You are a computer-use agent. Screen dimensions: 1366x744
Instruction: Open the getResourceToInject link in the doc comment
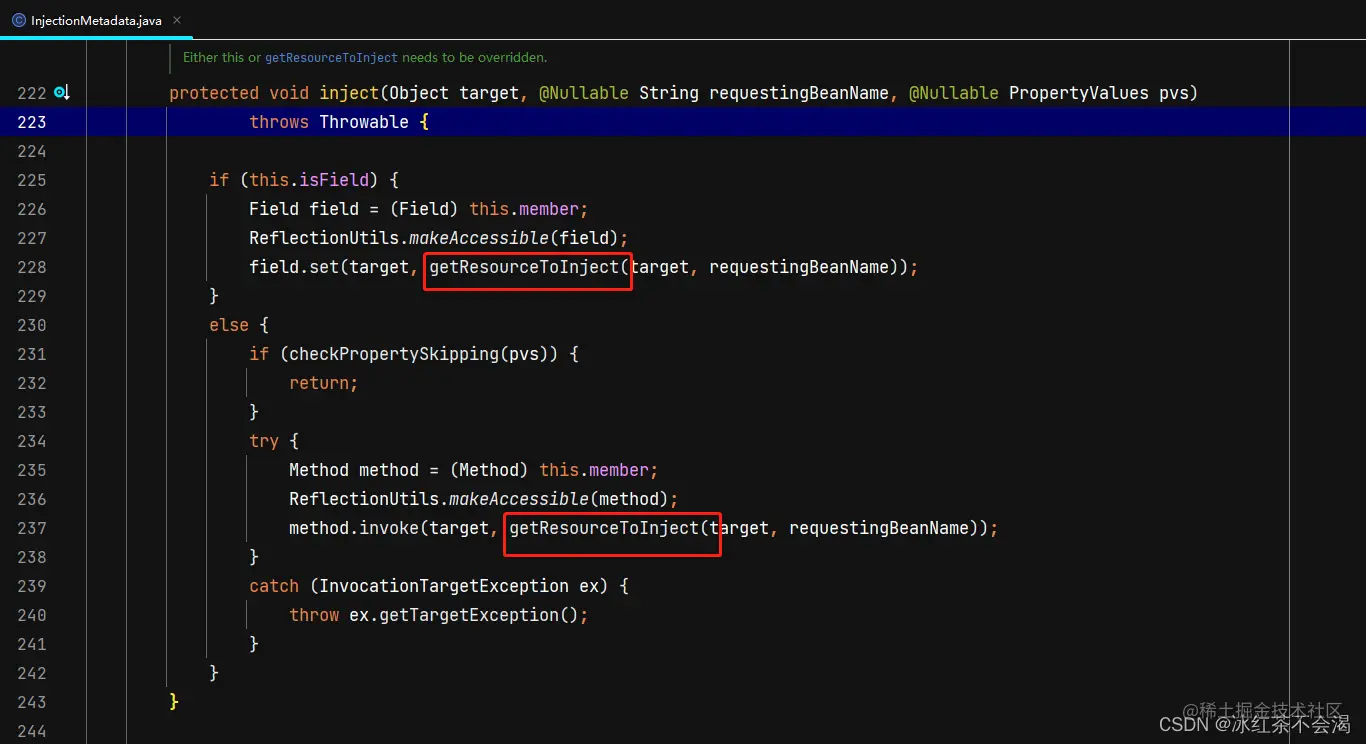(x=331, y=58)
